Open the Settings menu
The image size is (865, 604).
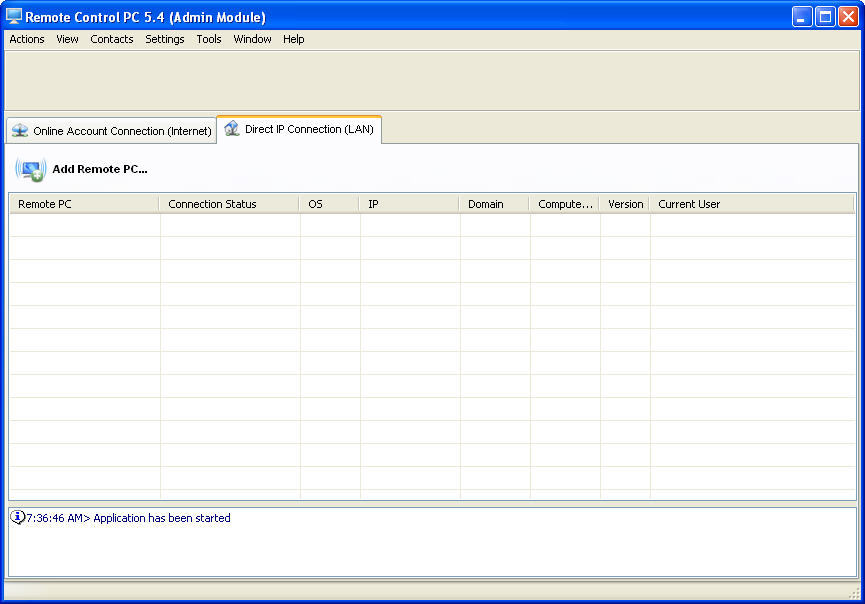point(164,39)
